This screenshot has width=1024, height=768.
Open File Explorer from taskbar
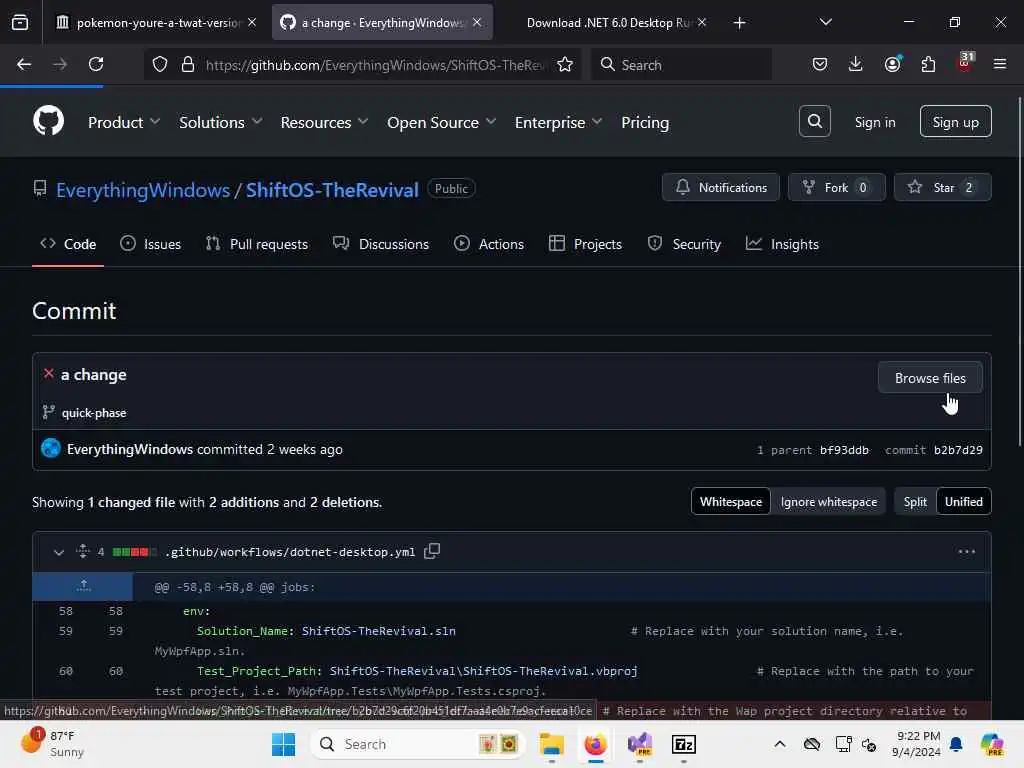click(x=551, y=744)
